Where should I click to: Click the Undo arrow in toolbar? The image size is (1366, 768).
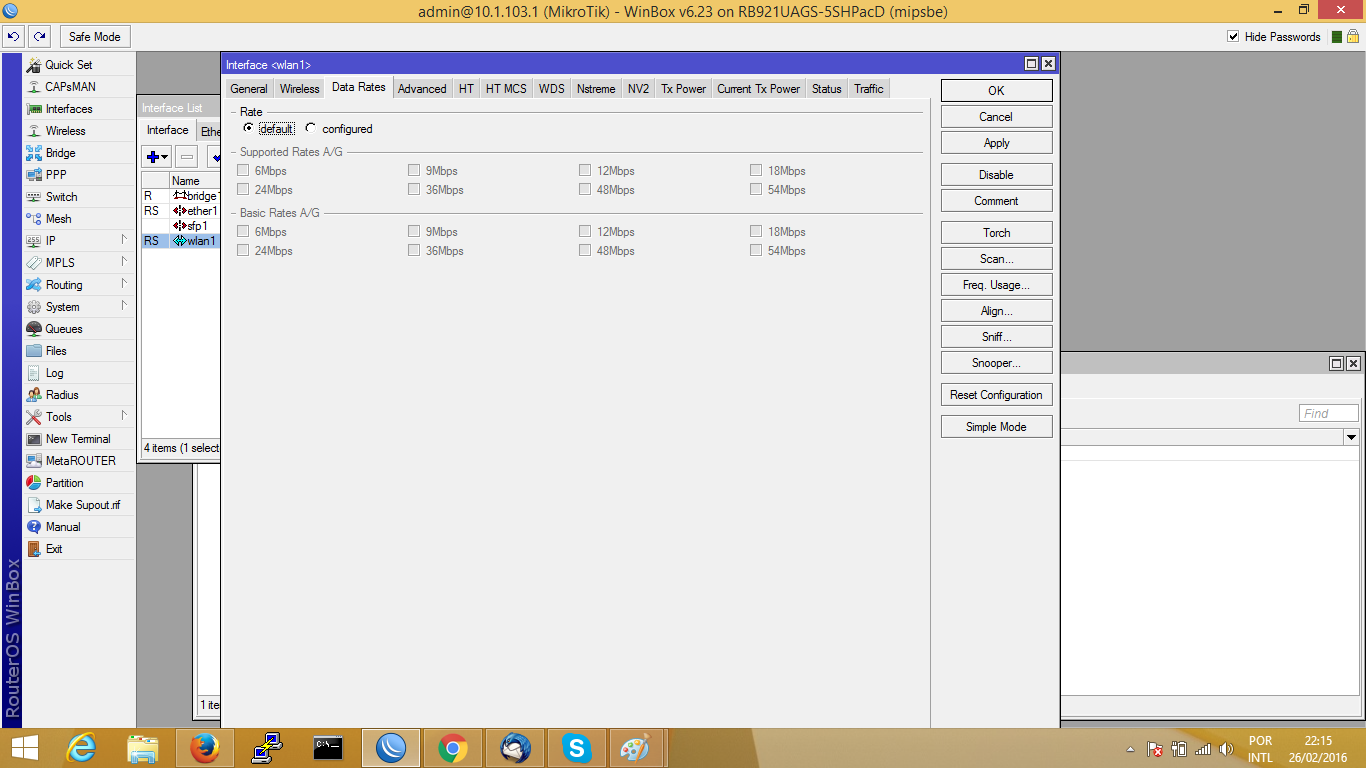14,37
